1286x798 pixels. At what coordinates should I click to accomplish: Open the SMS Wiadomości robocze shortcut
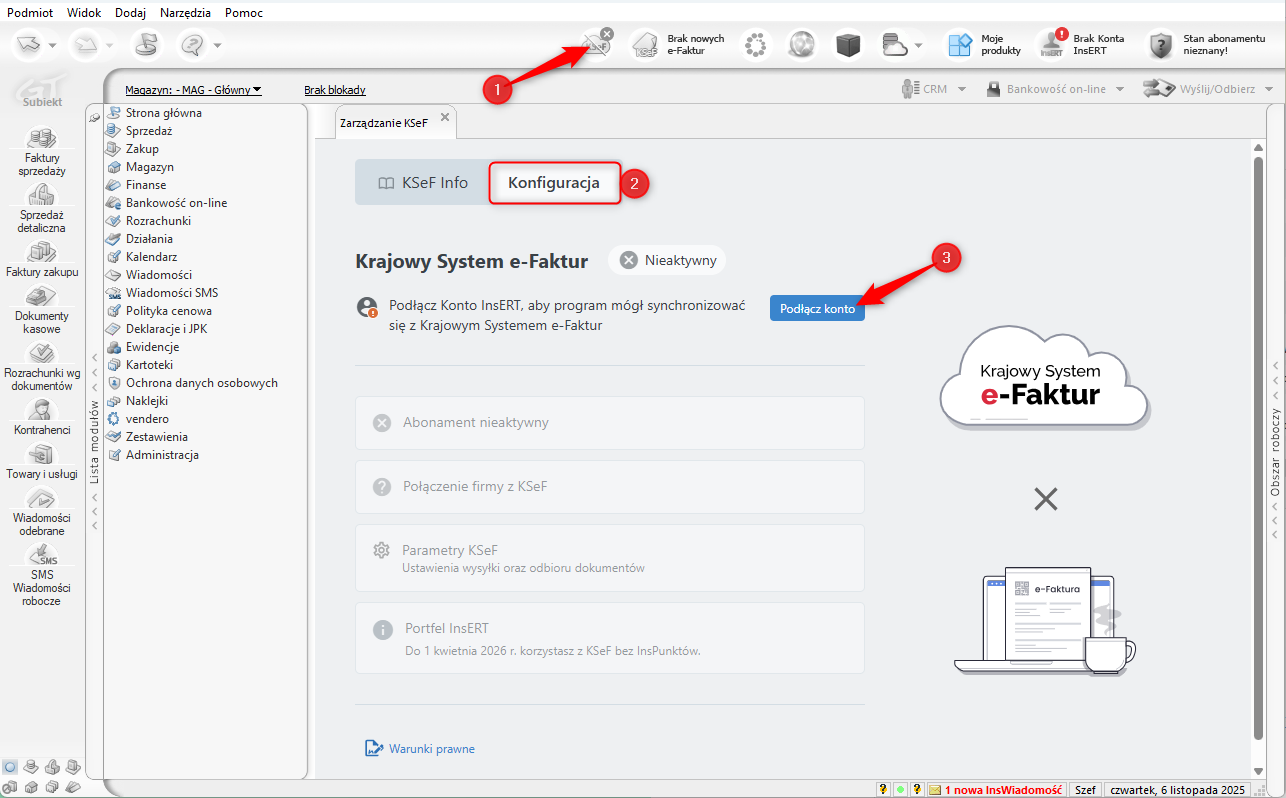pos(43,576)
